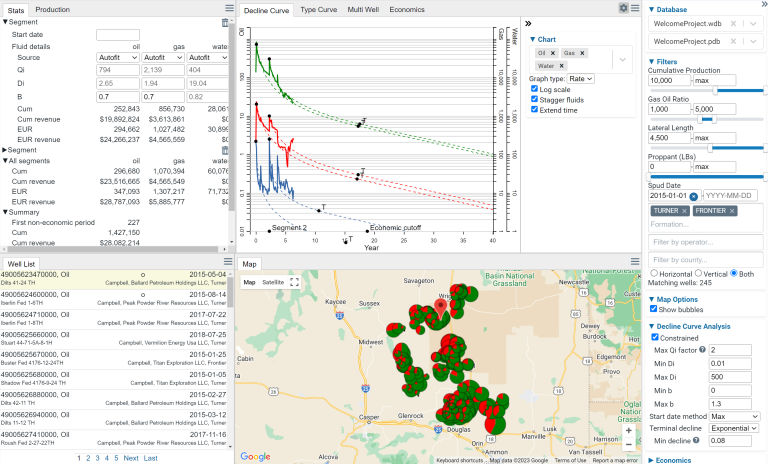Disable the Log scale checkbox
This screenshot has width=768, height=464.
(534, 89)
